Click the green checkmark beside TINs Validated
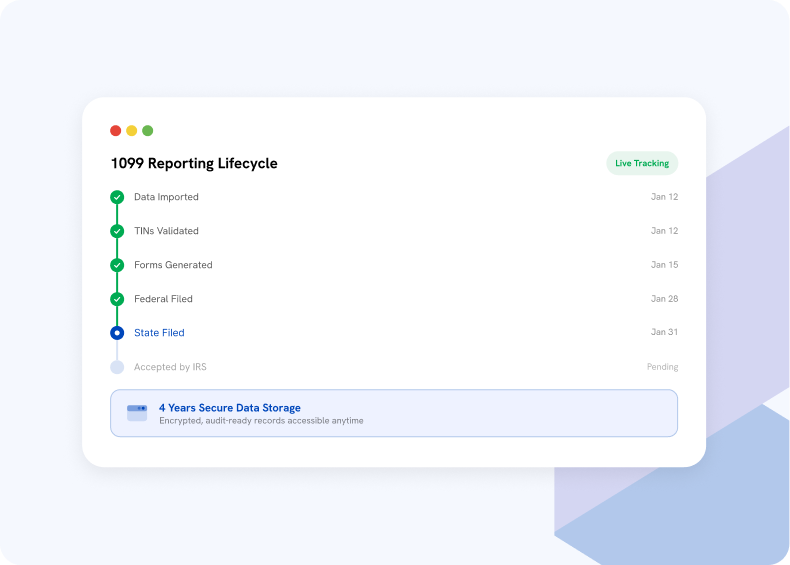 (x=117, y=231)
